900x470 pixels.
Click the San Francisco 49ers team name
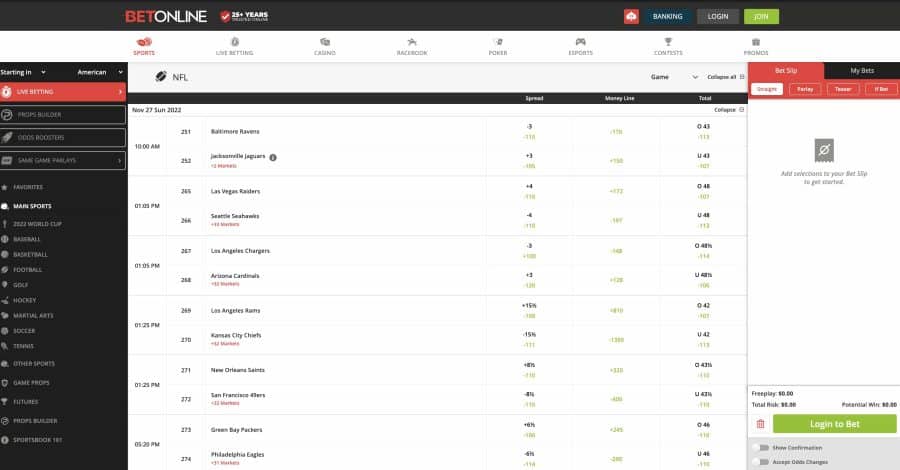pos(238,395)
